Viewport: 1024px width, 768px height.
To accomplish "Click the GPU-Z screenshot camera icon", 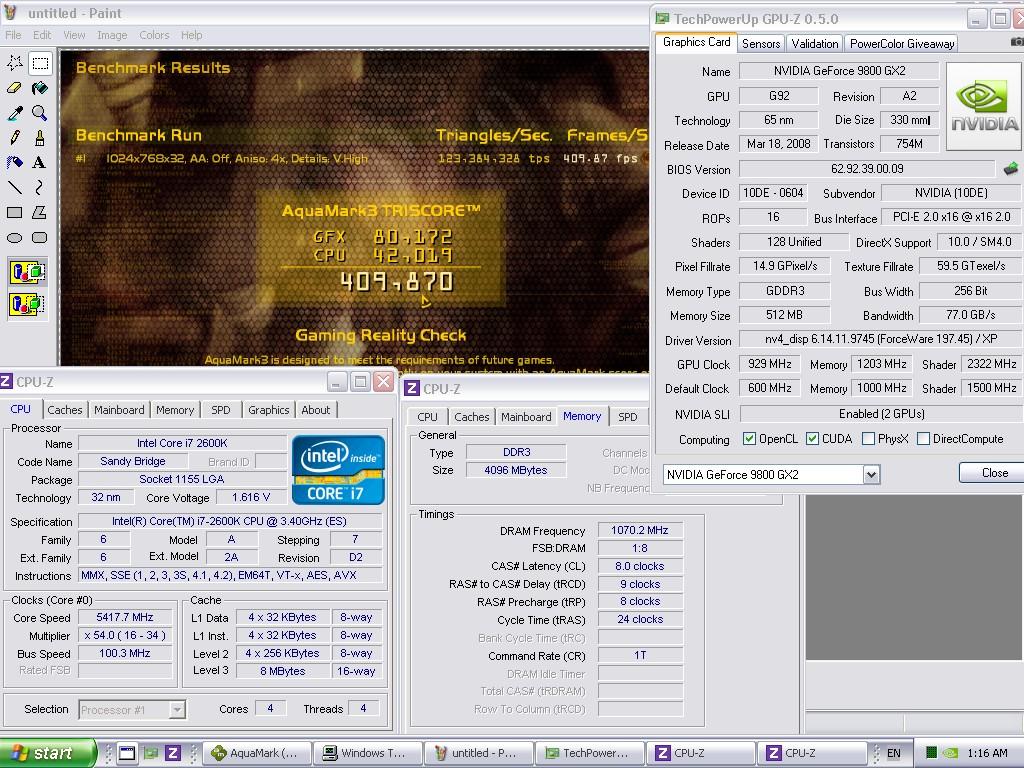I will pos(1017,42).
